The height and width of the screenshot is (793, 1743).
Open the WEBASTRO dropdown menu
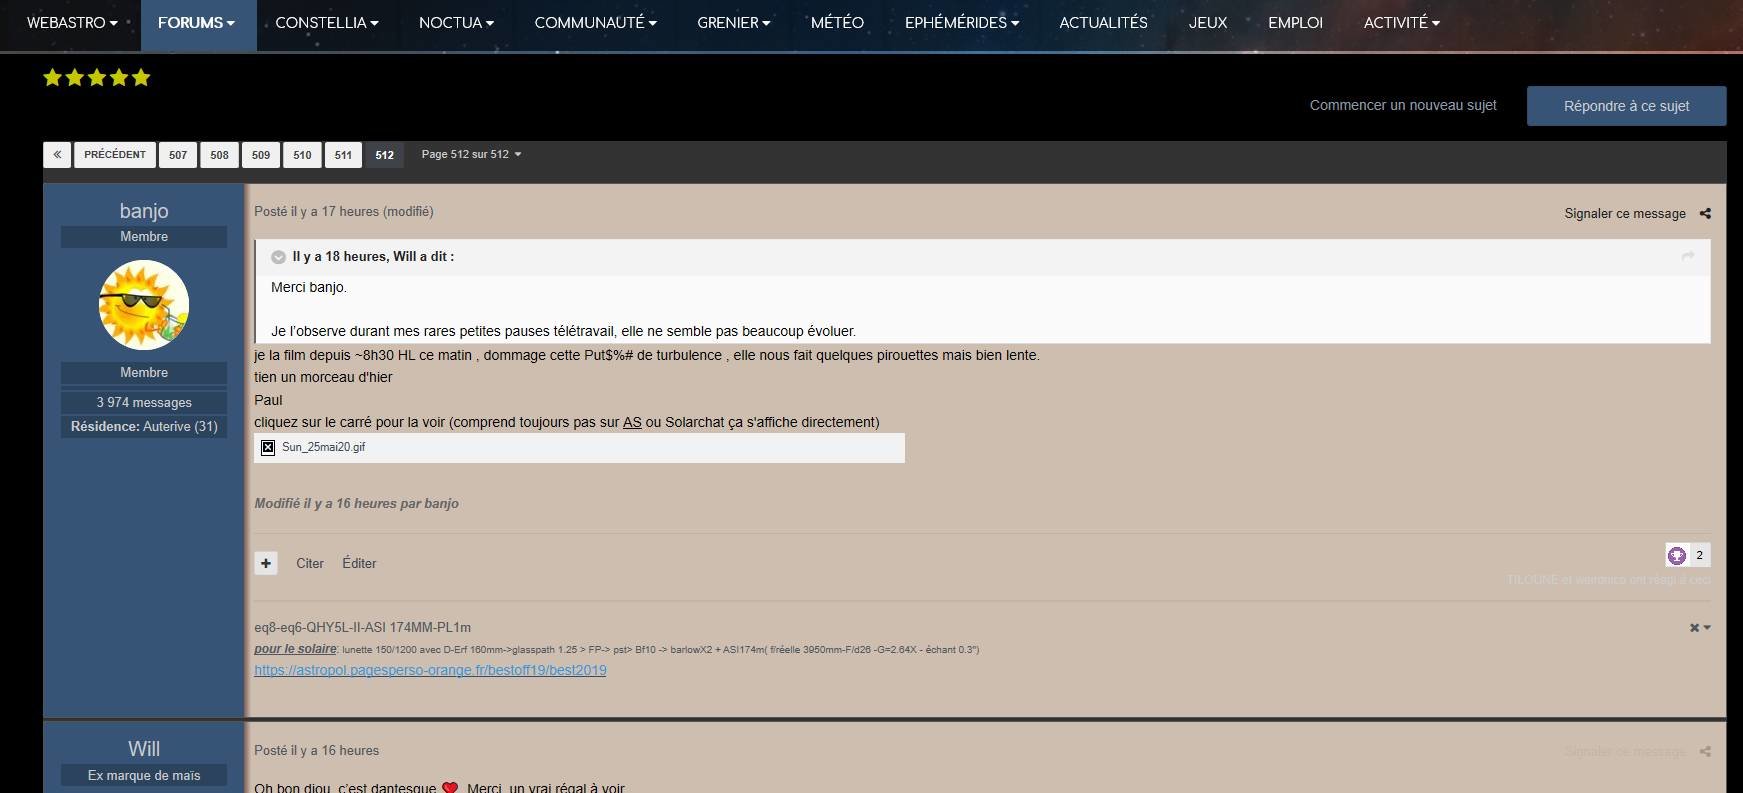72,23
